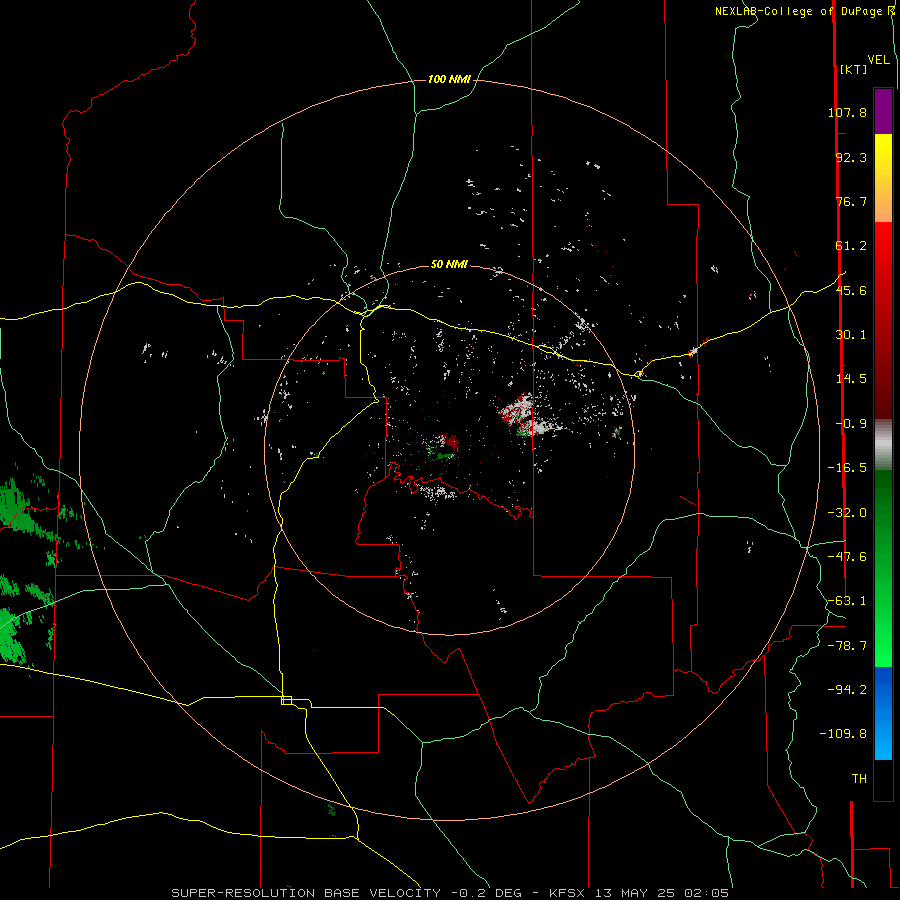
Task: Select the -78.7 velocity scale value
Action: pos(847,646)
